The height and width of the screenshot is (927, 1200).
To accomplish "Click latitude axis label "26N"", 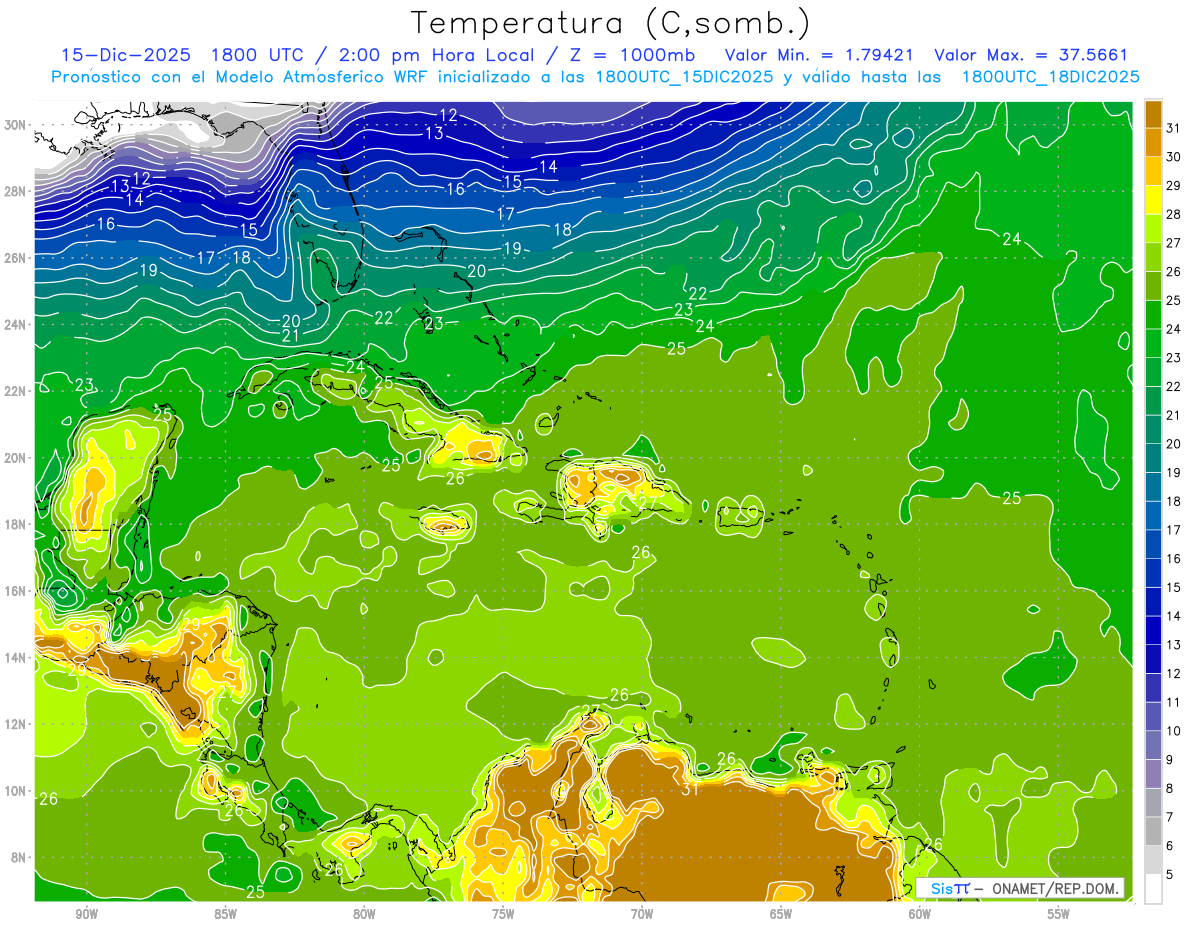I will [17, 258].
